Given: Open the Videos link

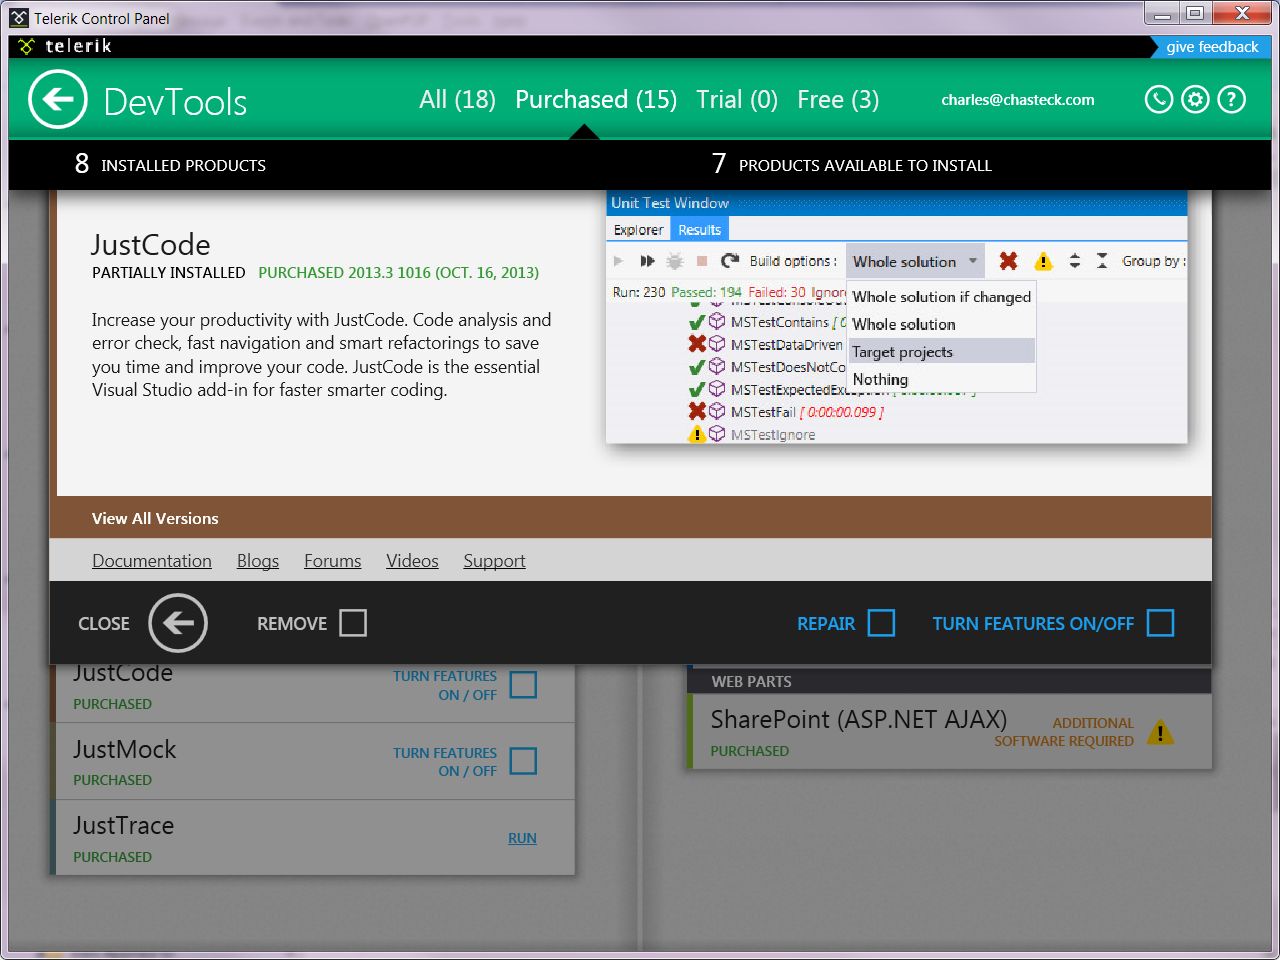Looking at the screenshot, I should pyautogui.click(x=412, y=561).
